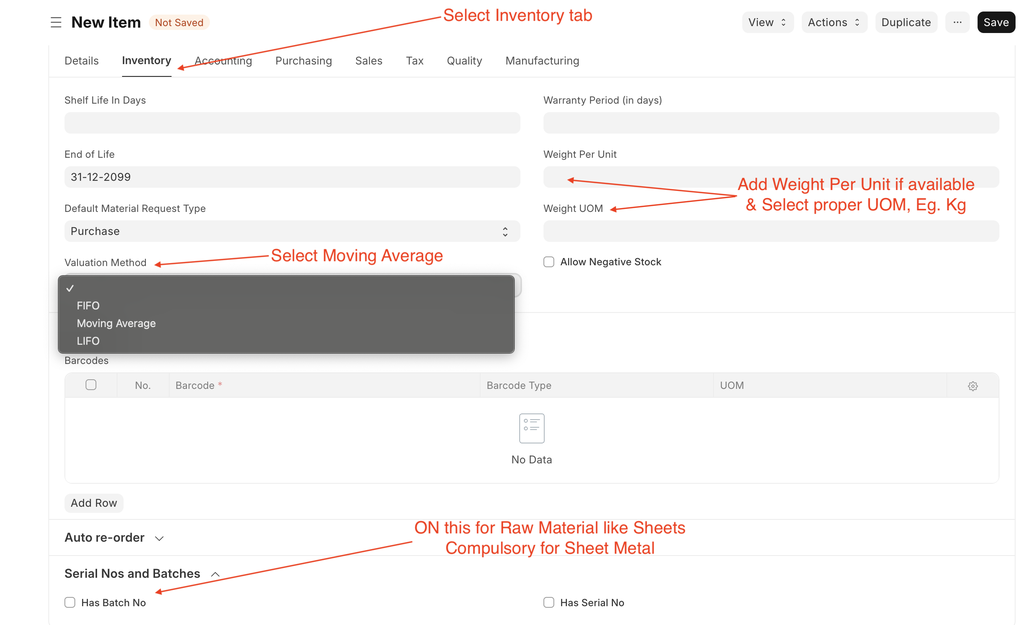This screenshot has width=1024, height=625.
Task: Open the View dropdown
Action: (x=767, y=22)
